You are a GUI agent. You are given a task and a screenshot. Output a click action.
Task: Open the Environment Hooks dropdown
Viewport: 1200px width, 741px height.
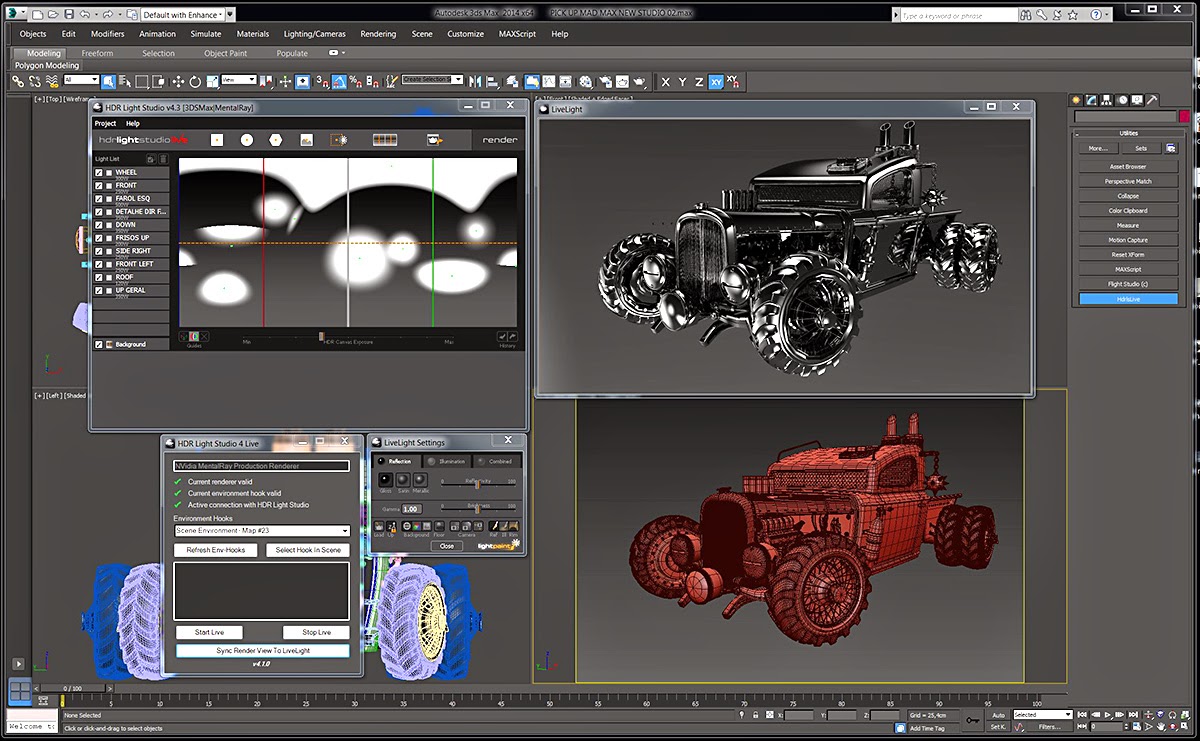click(x=262, y=531)
